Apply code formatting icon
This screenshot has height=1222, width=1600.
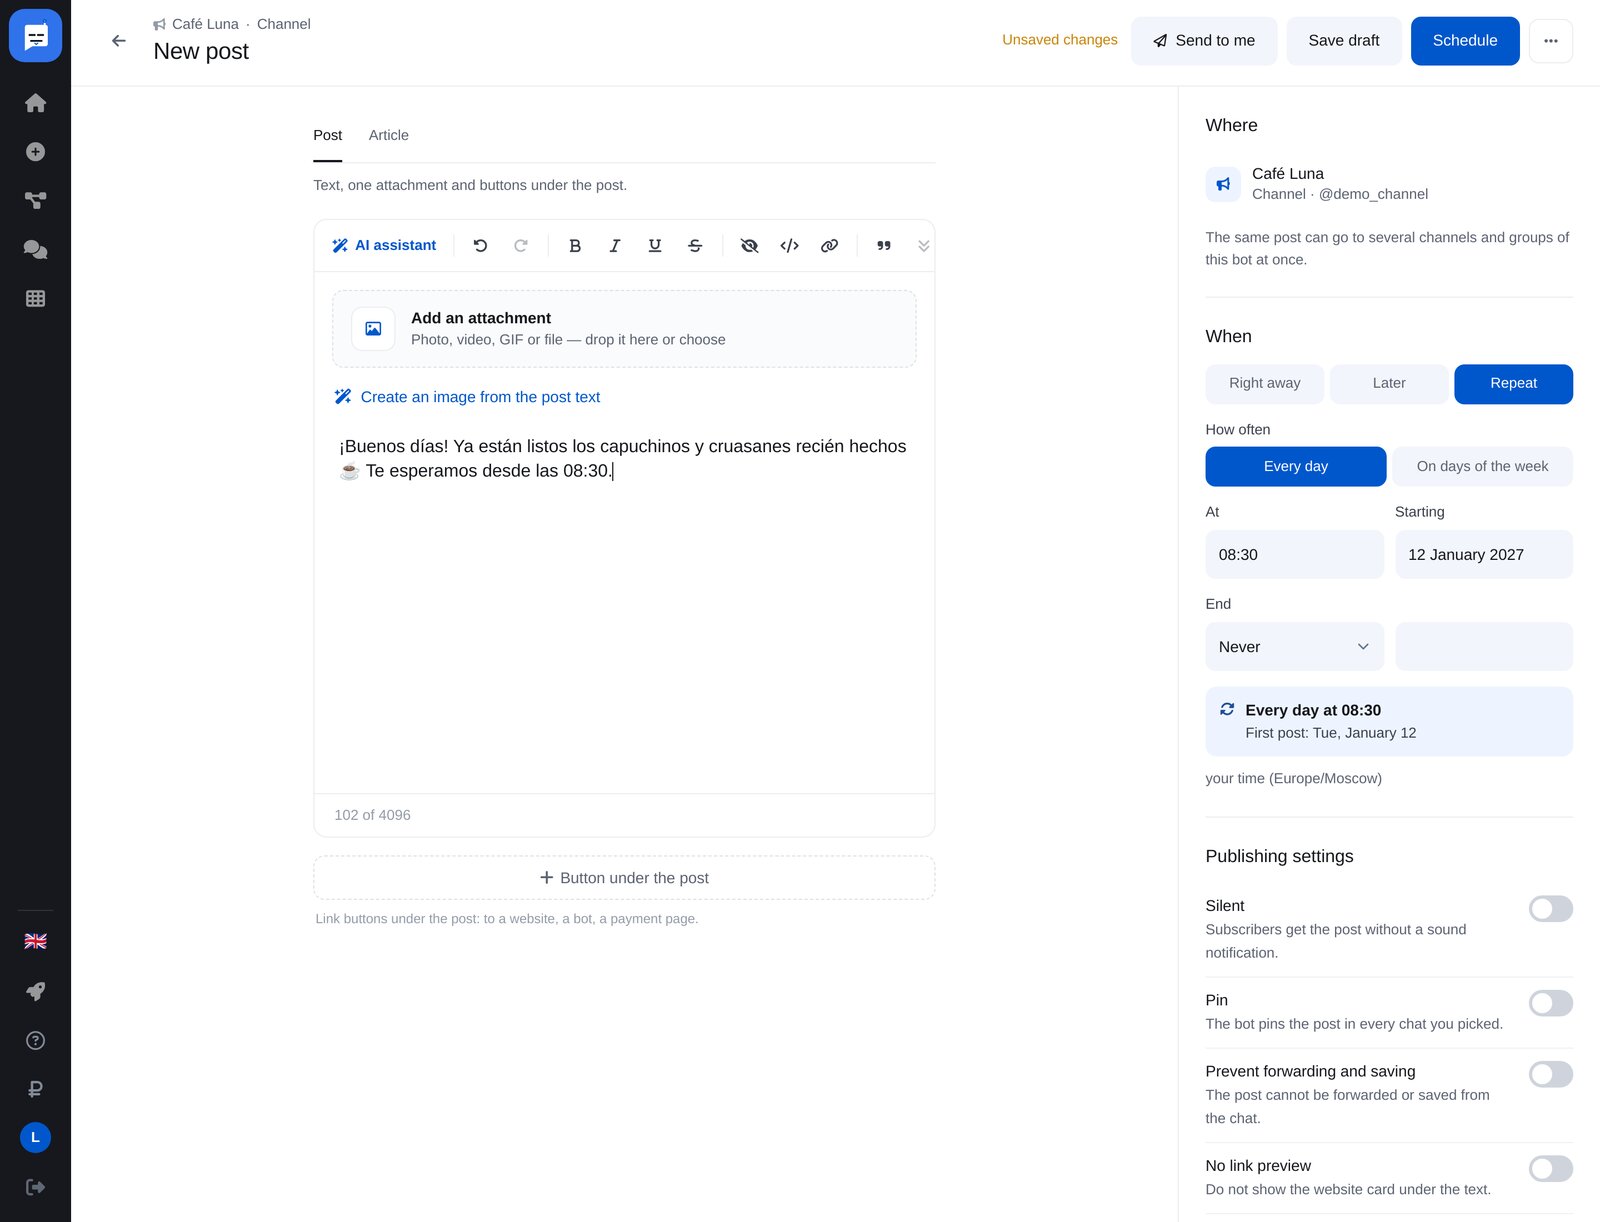789,246
